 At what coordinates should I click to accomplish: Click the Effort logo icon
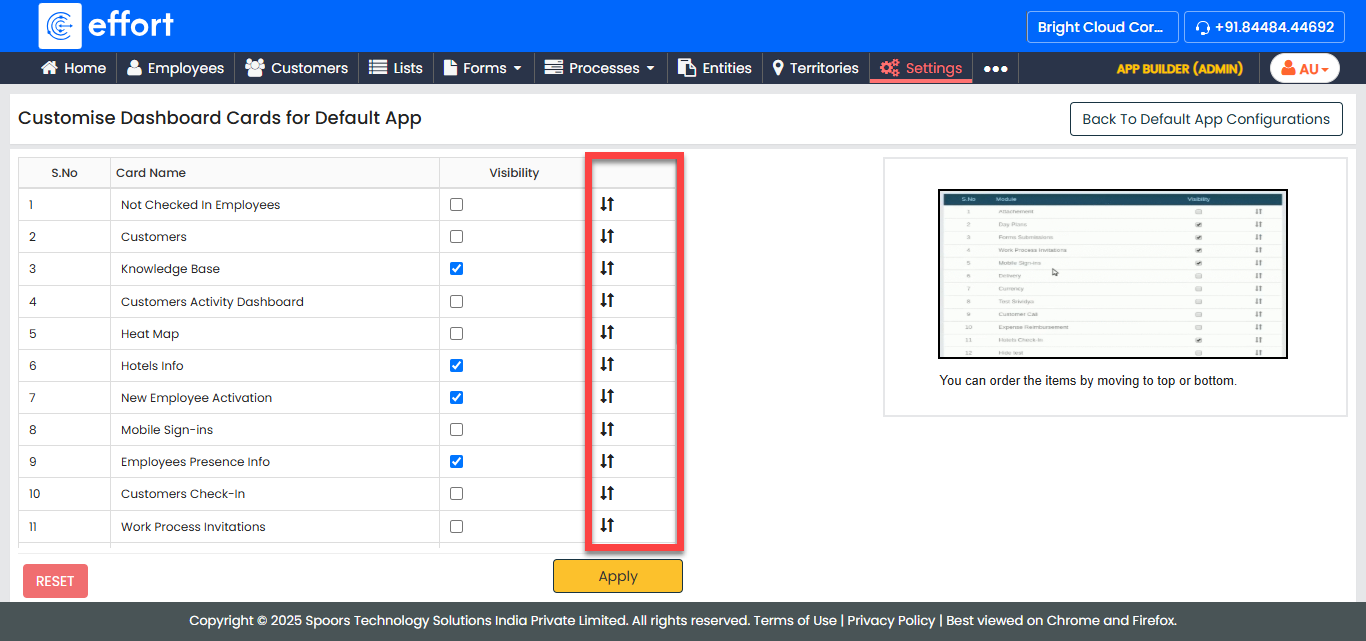[x=60, y=26]
